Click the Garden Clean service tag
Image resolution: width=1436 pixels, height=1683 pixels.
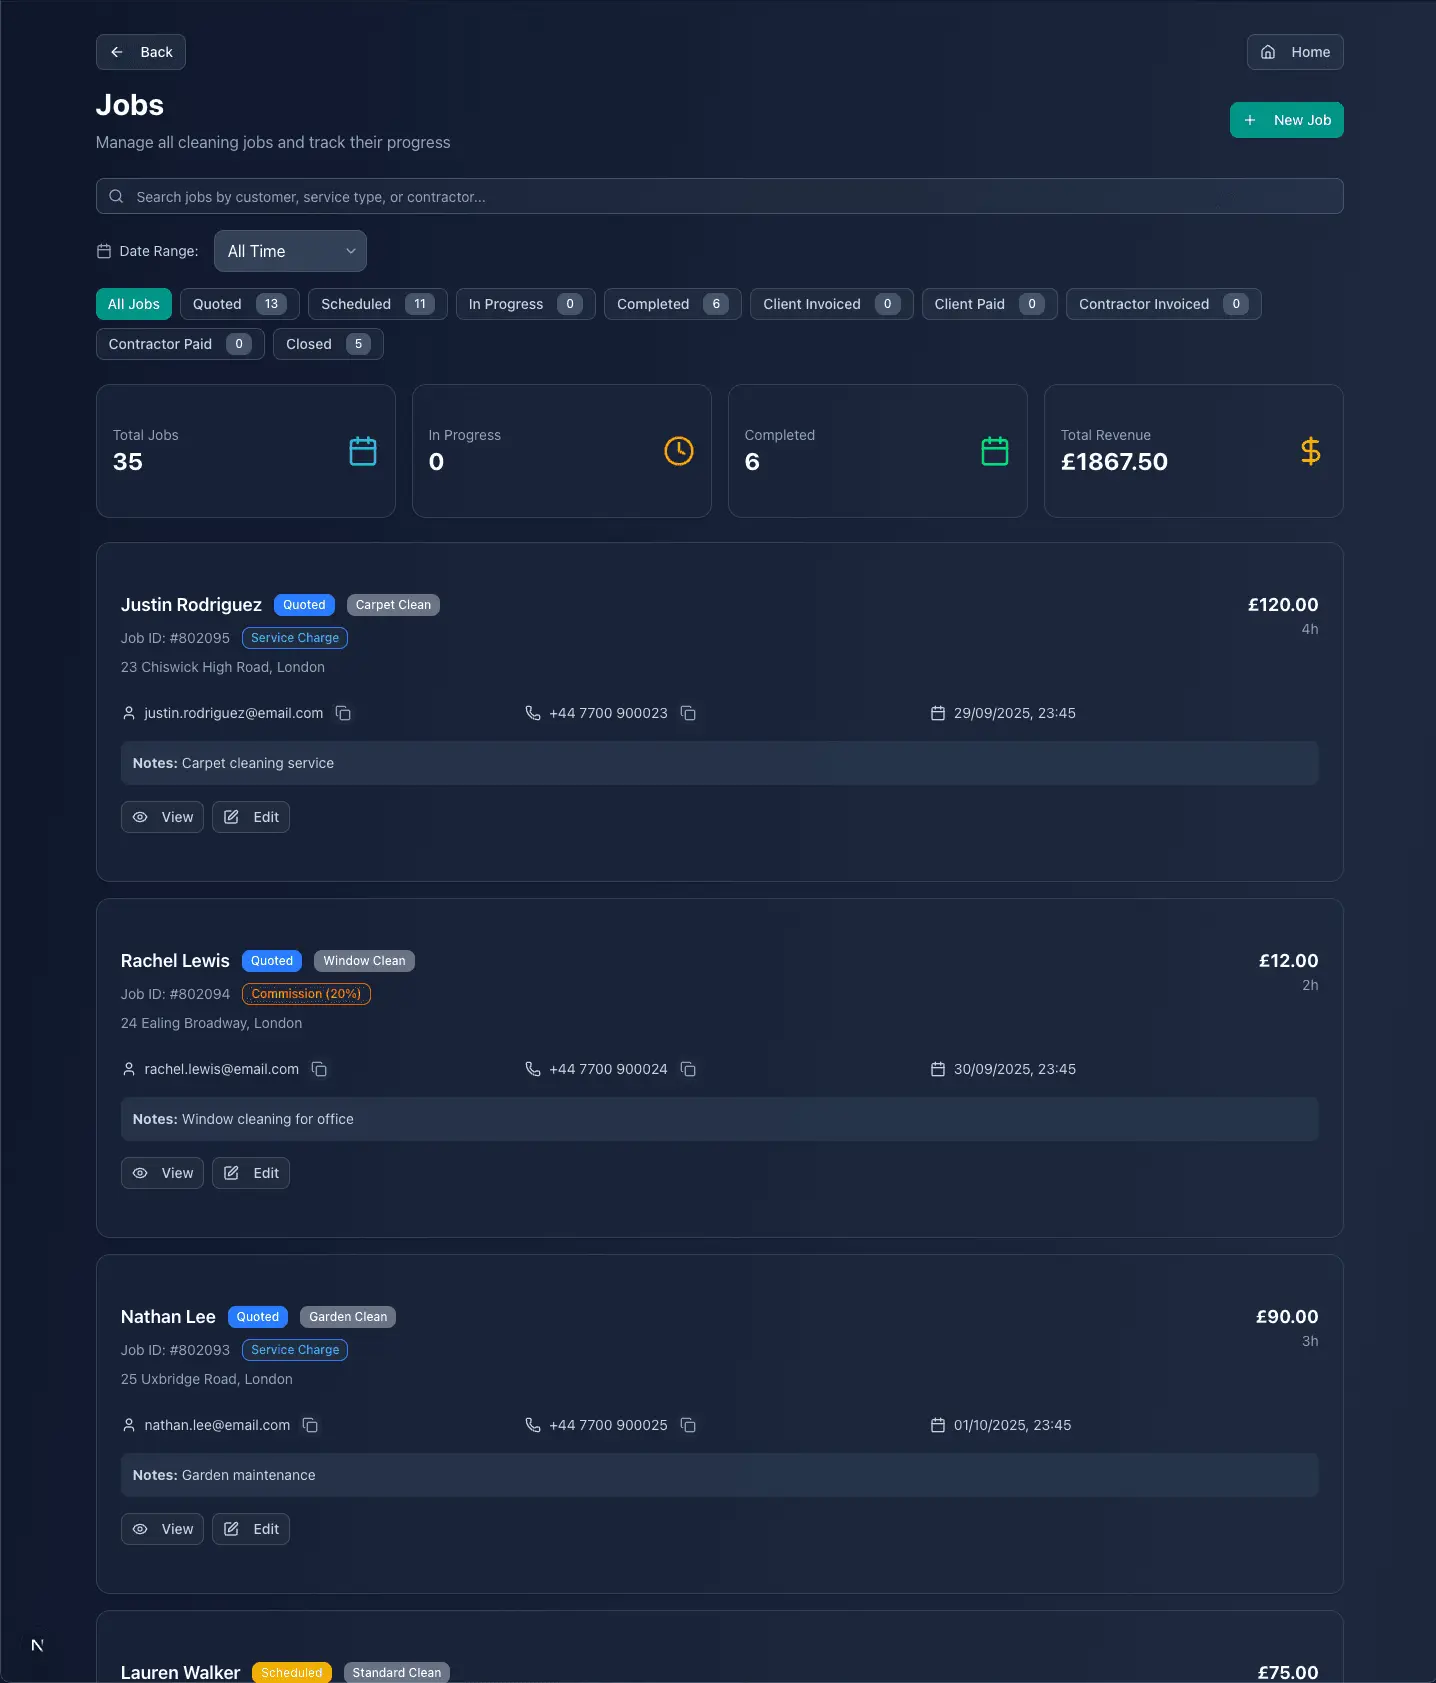tap(348, 1317)
